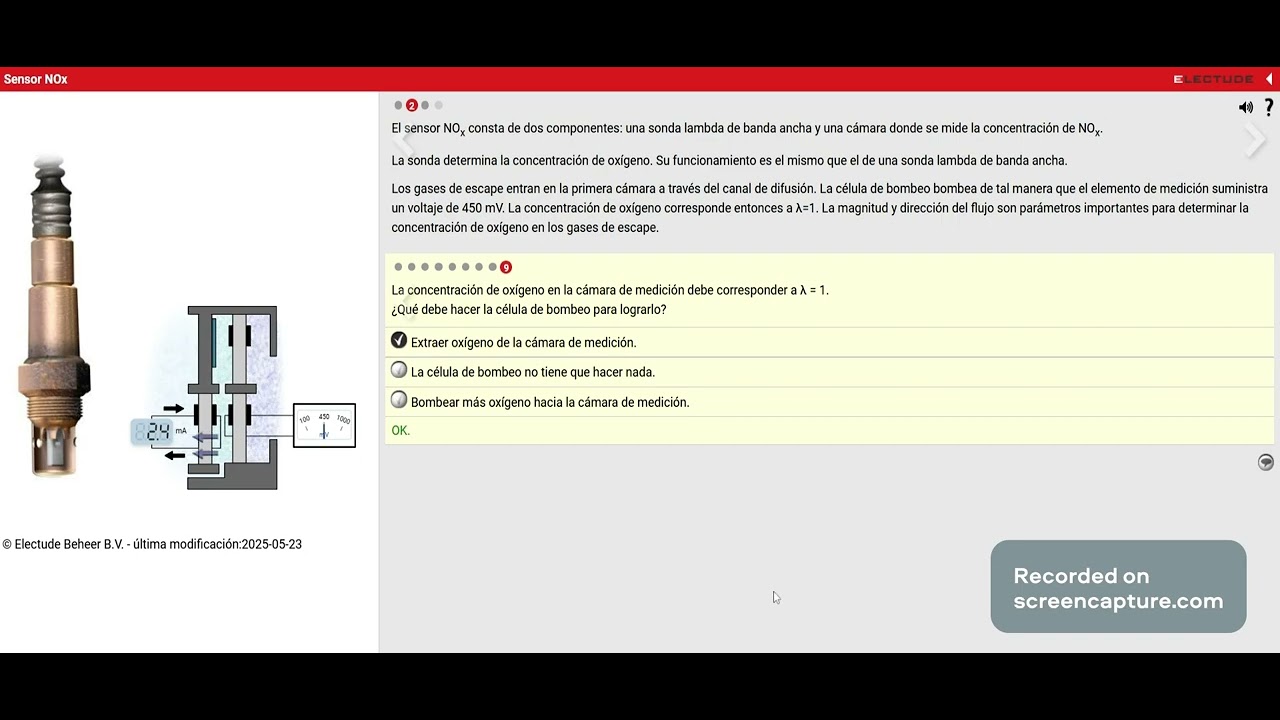The image size is (1280, 720).
Task: Go to eighth question progress dot
Action: pos(492,267)
